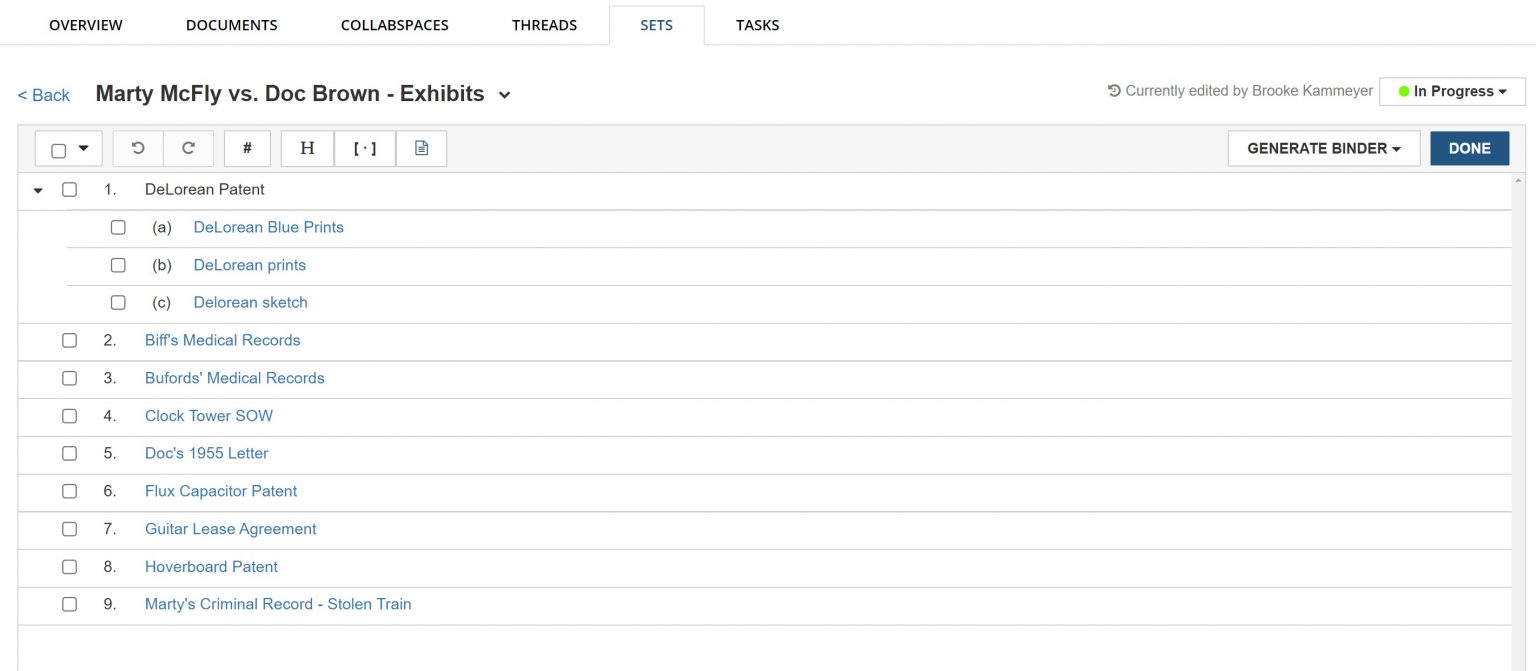Click the H heading toolbar icon

click(x=307, y=148)
